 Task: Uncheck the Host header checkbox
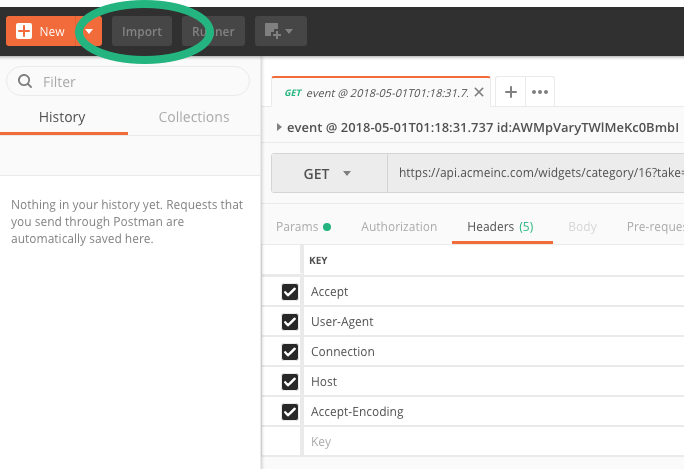pos(290,382)
